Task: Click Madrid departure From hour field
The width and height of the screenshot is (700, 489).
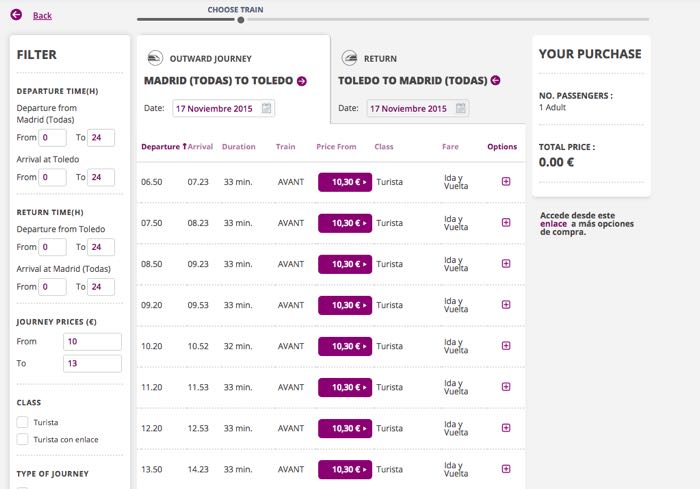Action: (52, 138)
